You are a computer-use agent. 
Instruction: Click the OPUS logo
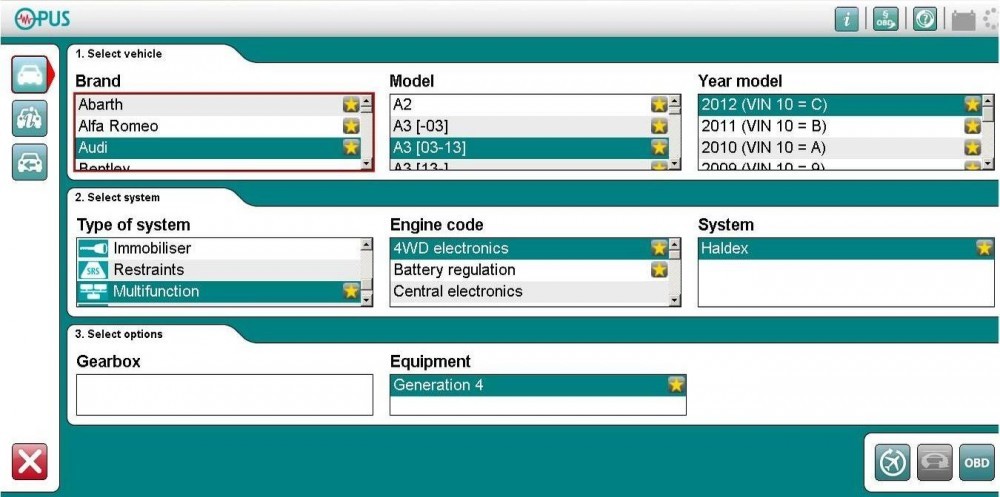[x=42, y=19]
